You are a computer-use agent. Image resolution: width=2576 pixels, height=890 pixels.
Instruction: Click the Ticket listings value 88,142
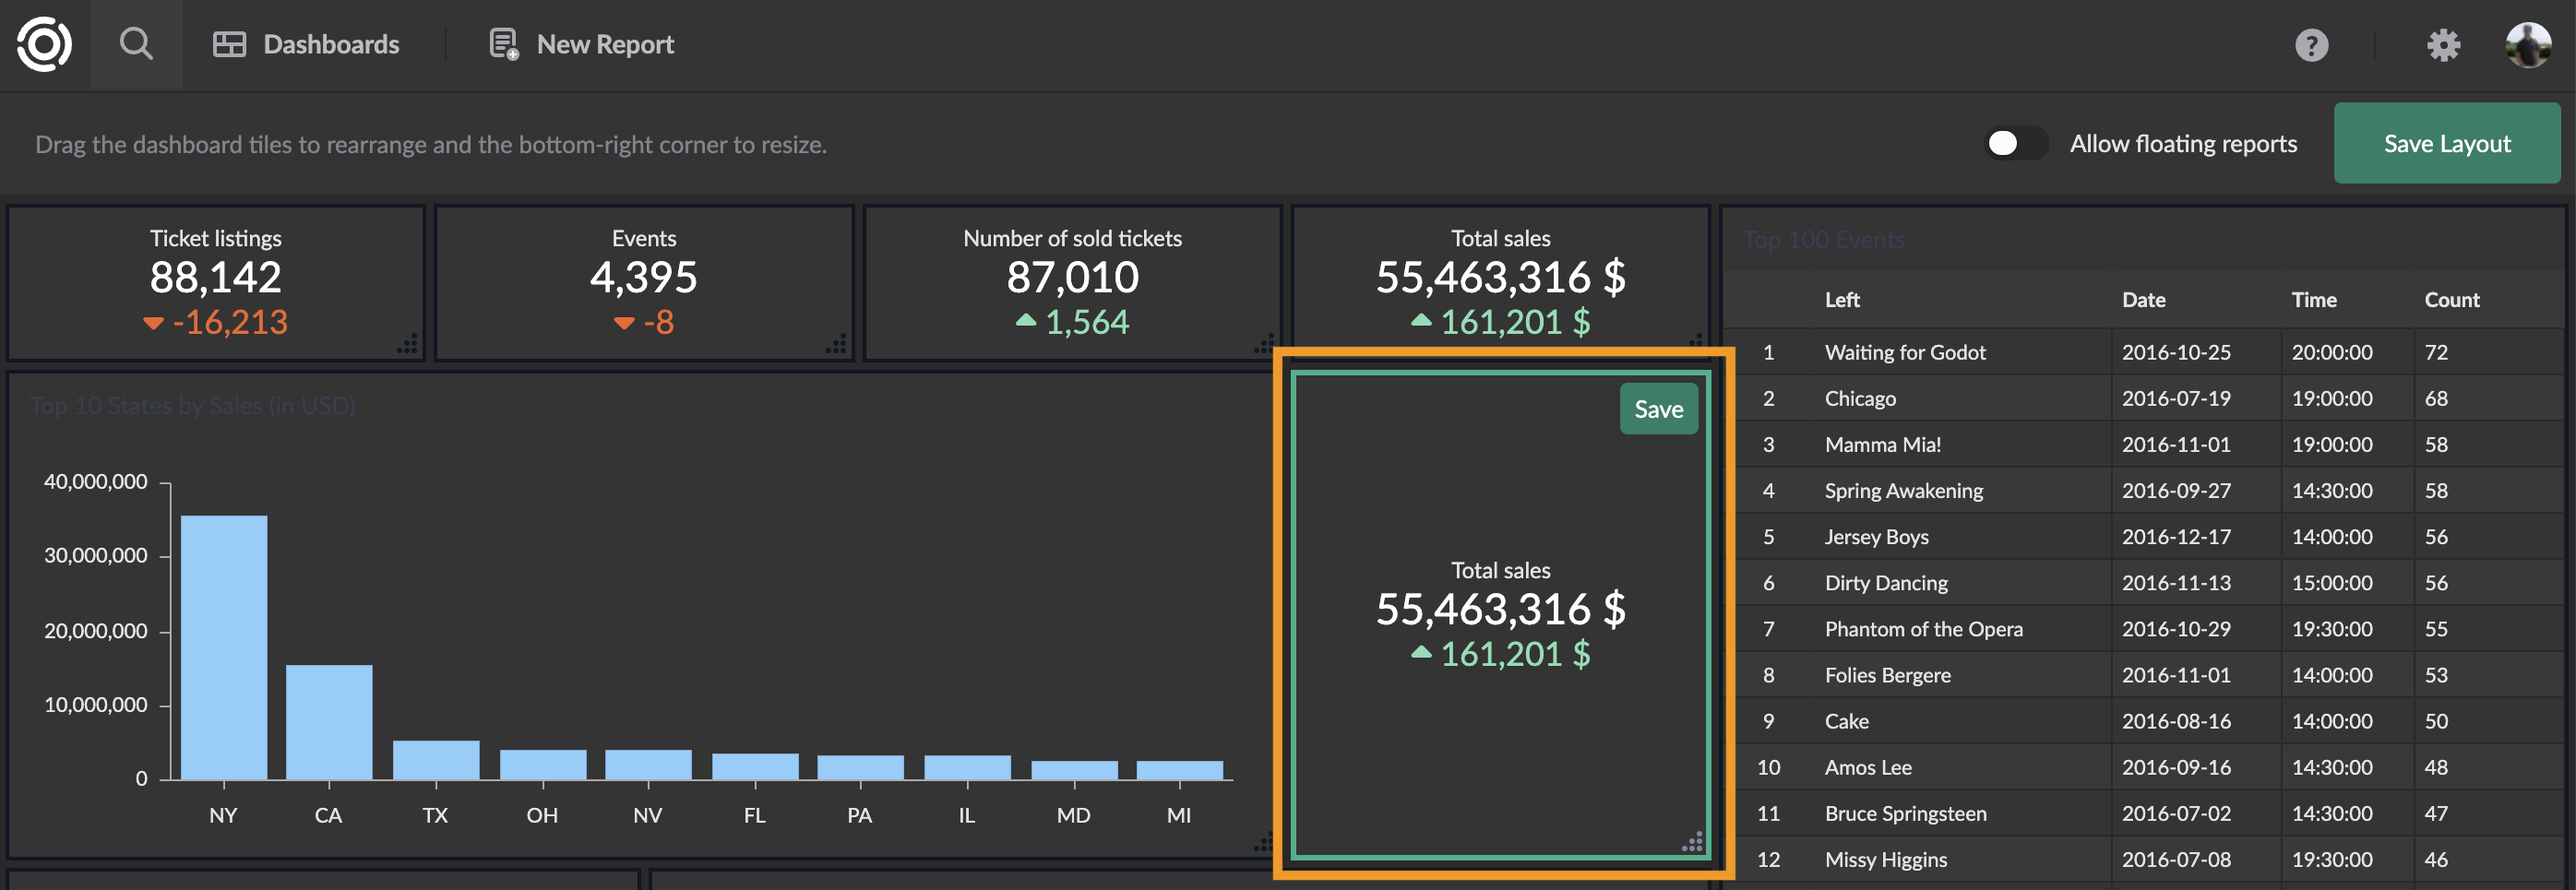pos(216,277)
